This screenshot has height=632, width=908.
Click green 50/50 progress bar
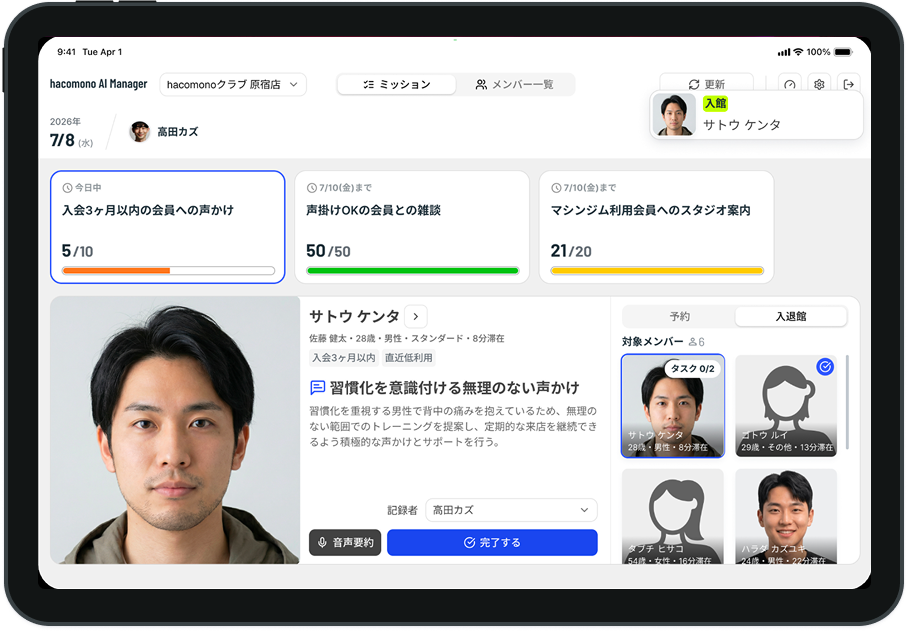coord(412,271)
